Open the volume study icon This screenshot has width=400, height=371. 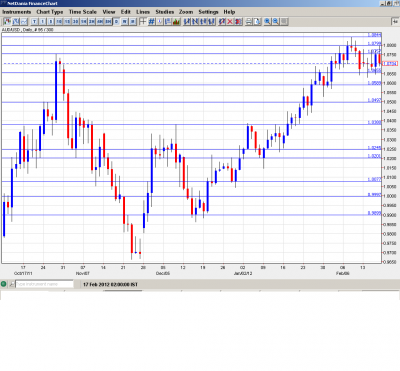click(176, 22)
